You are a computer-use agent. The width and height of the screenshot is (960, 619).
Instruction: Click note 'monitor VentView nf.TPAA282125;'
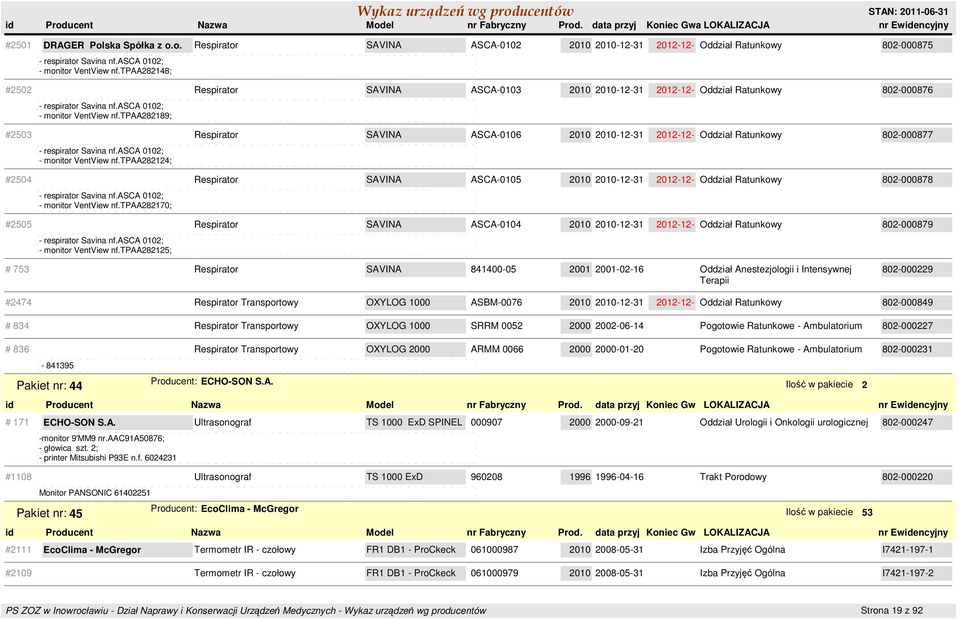click(107, 250)
